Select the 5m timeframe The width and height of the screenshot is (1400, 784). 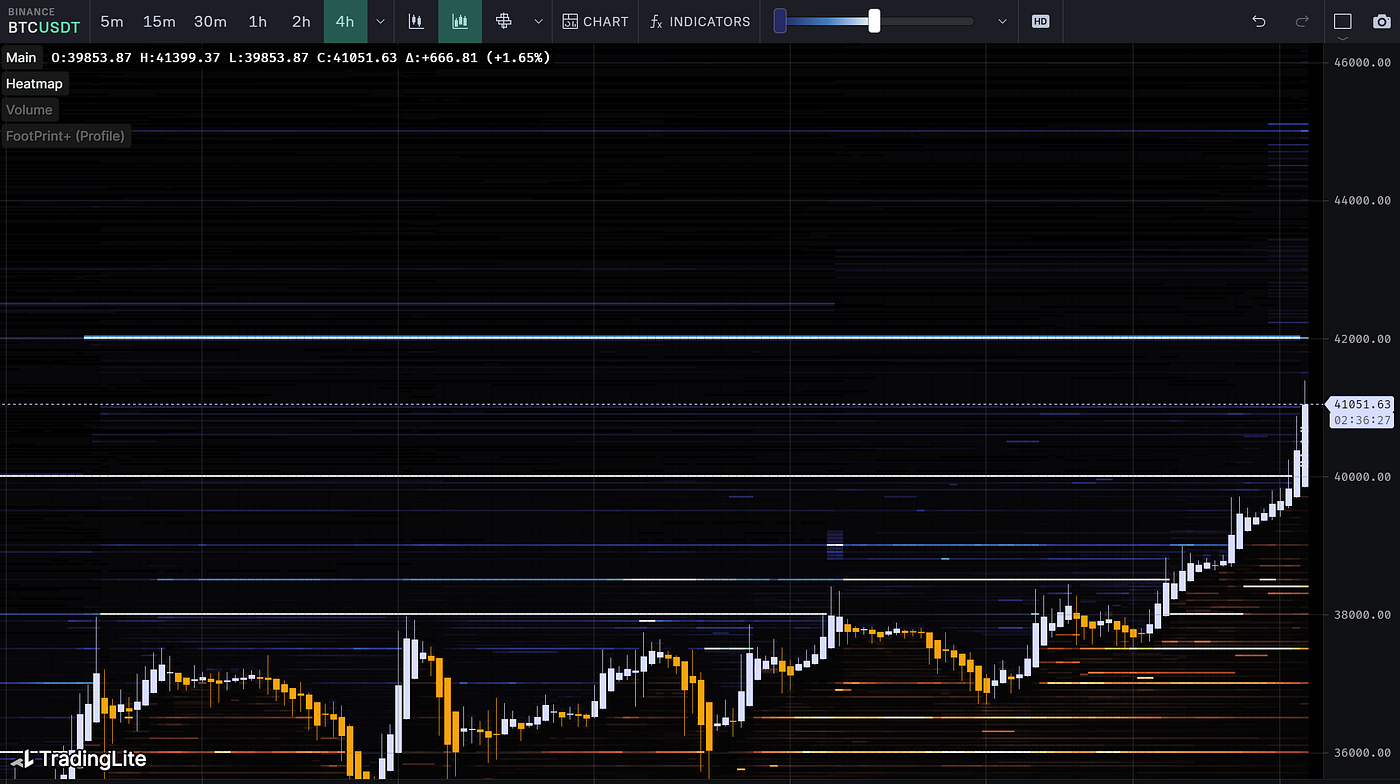point(112,21)
